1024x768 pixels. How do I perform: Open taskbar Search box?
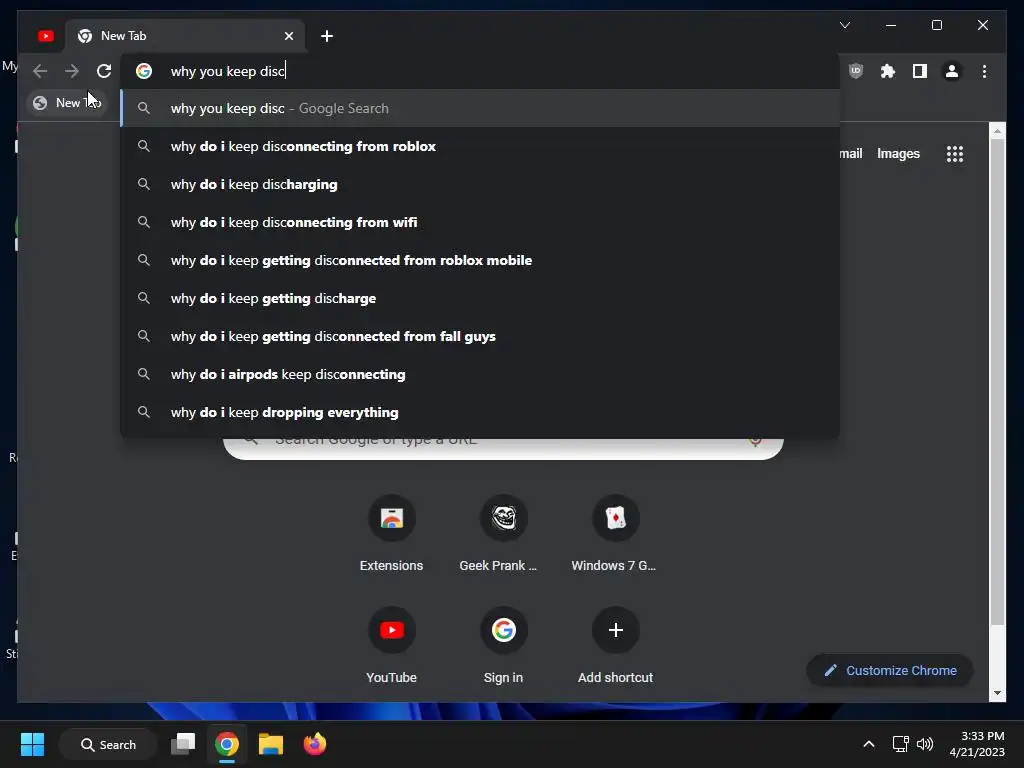(108, 744)
